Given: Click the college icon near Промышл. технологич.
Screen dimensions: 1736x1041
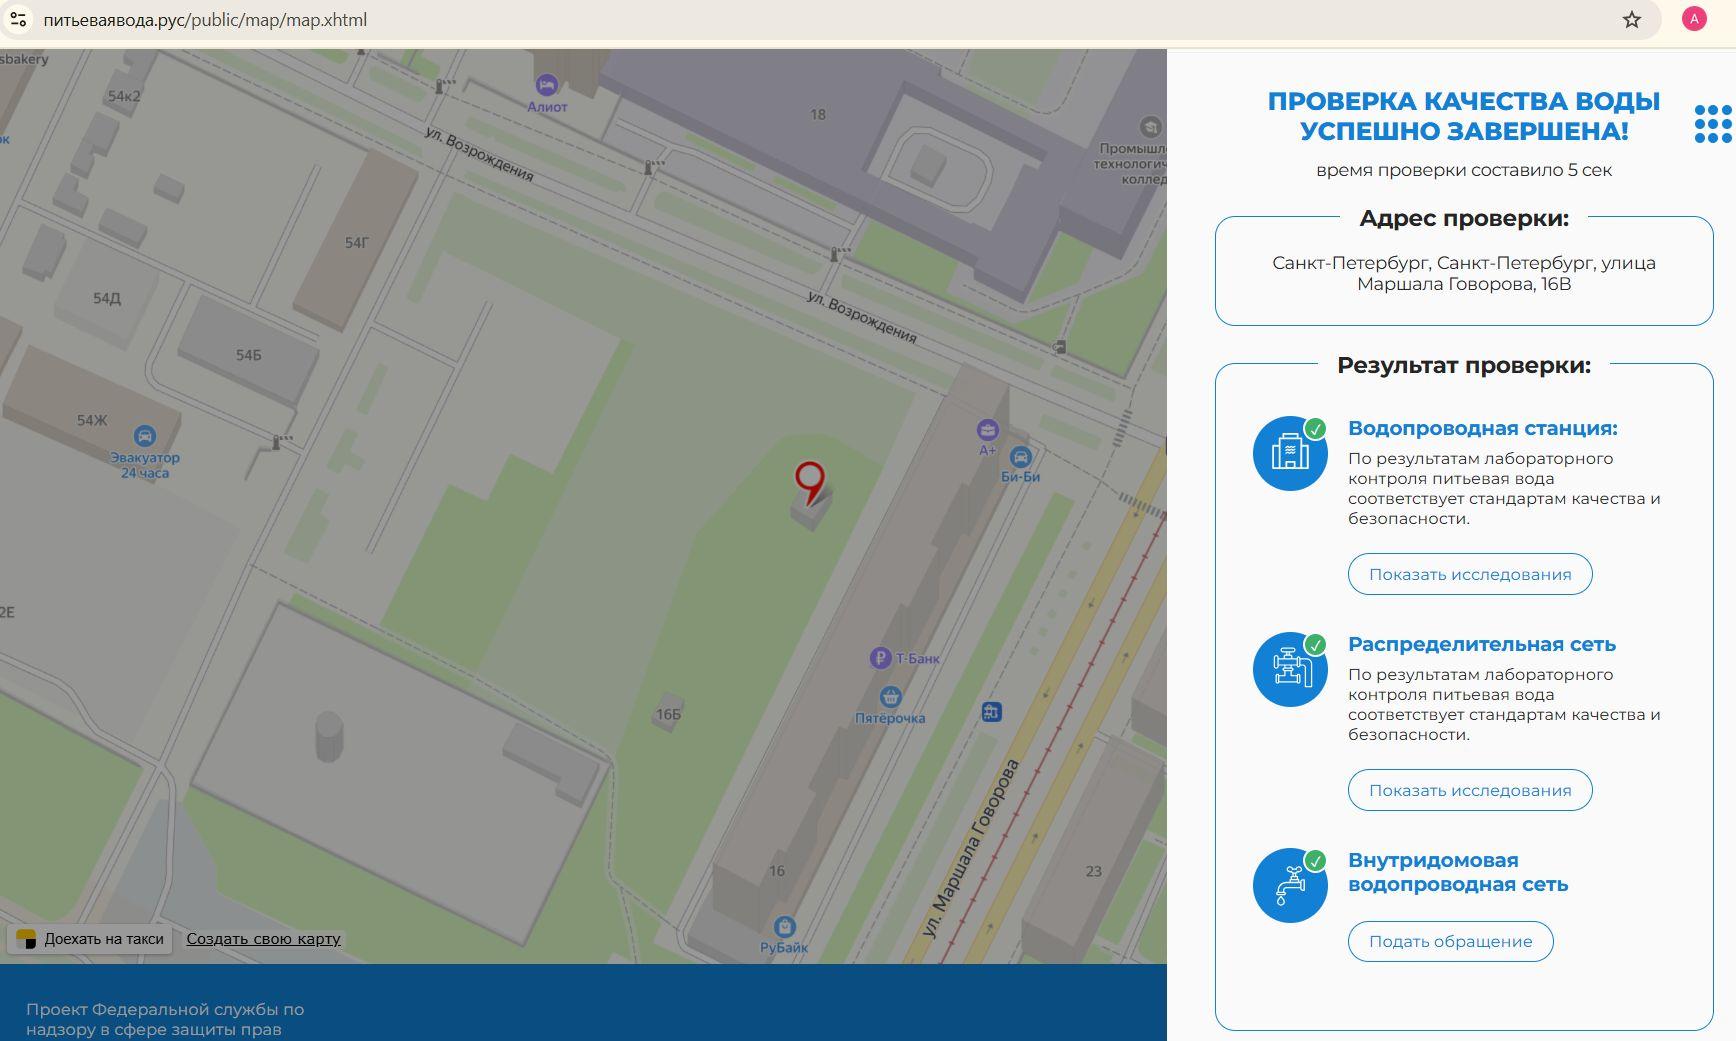Looking at the screenshot, I should tap(1150, 127).
